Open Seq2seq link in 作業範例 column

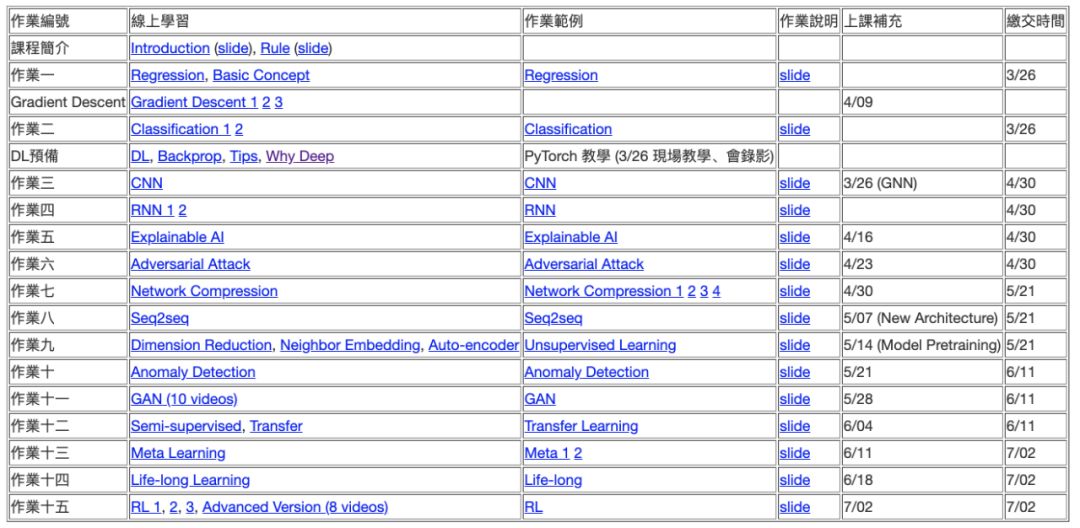tap(553, 318)
